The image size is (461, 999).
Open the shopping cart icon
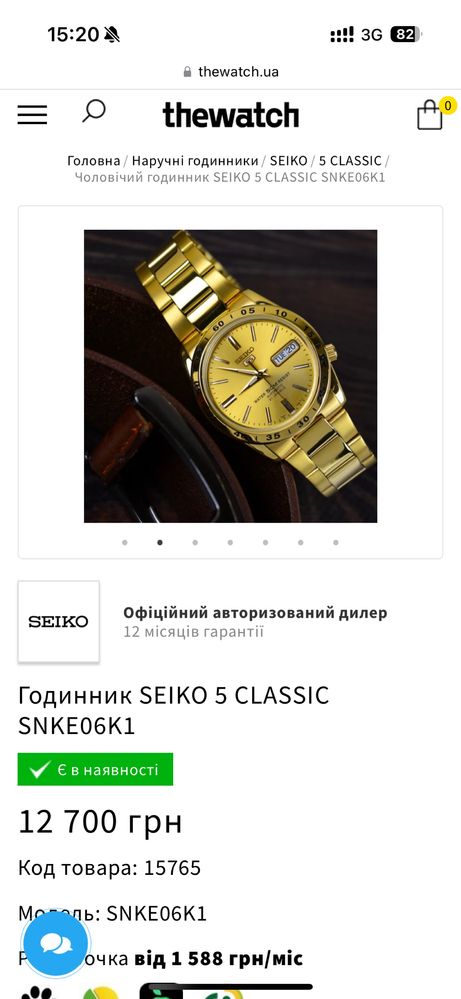click(430, 115)
